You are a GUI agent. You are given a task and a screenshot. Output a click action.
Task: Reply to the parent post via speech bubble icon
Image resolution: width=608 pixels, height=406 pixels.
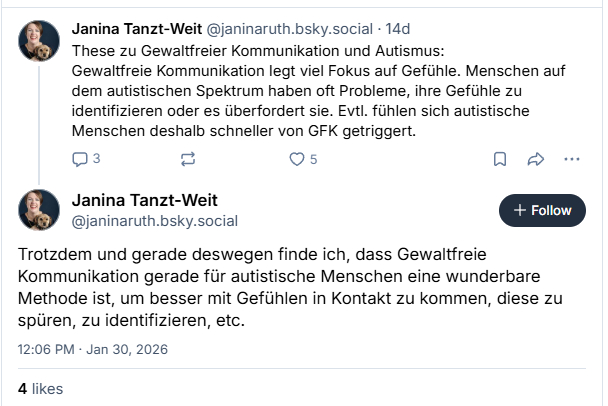pos(81,159)
